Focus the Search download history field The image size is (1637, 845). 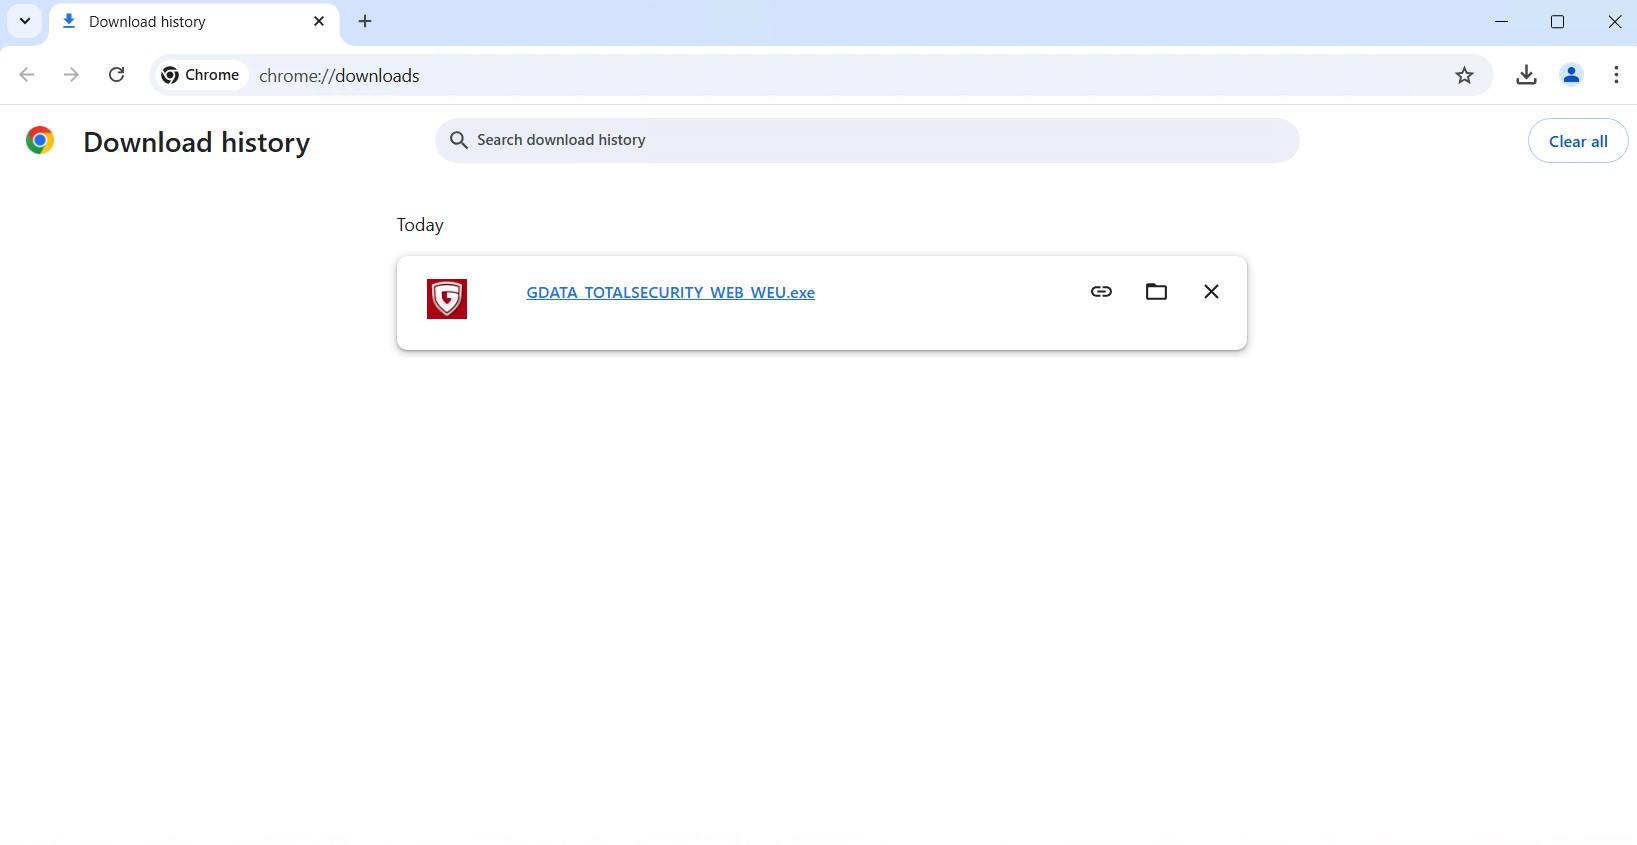point(867,141)
